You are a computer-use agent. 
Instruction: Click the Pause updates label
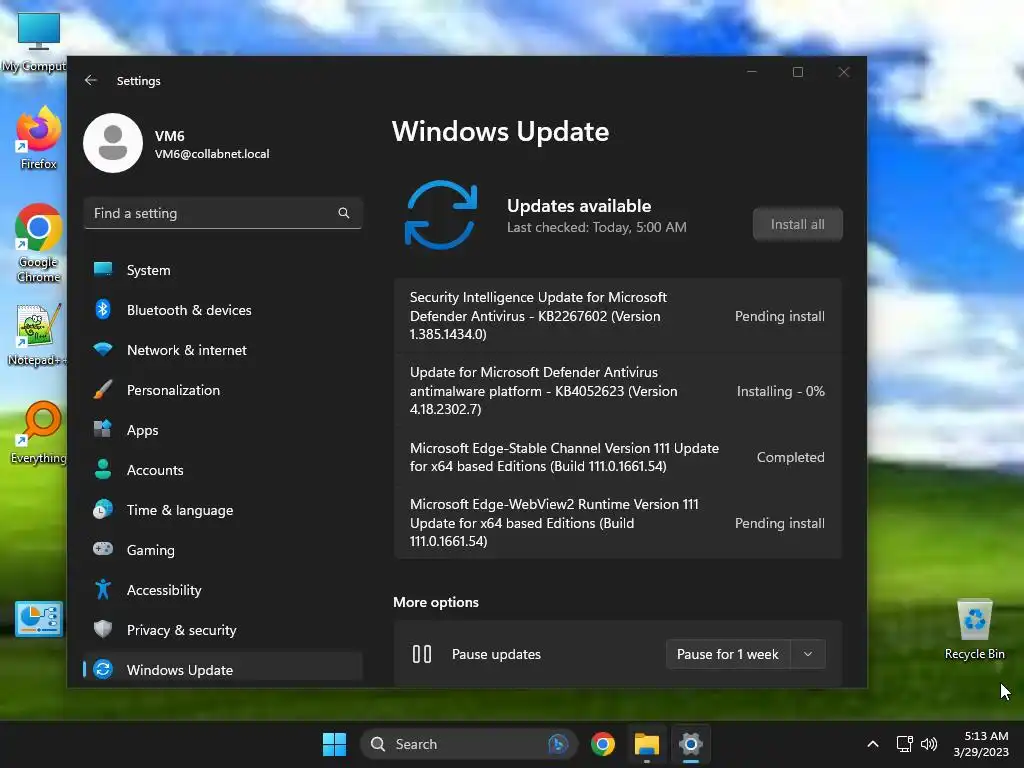(x=496, y=654)
